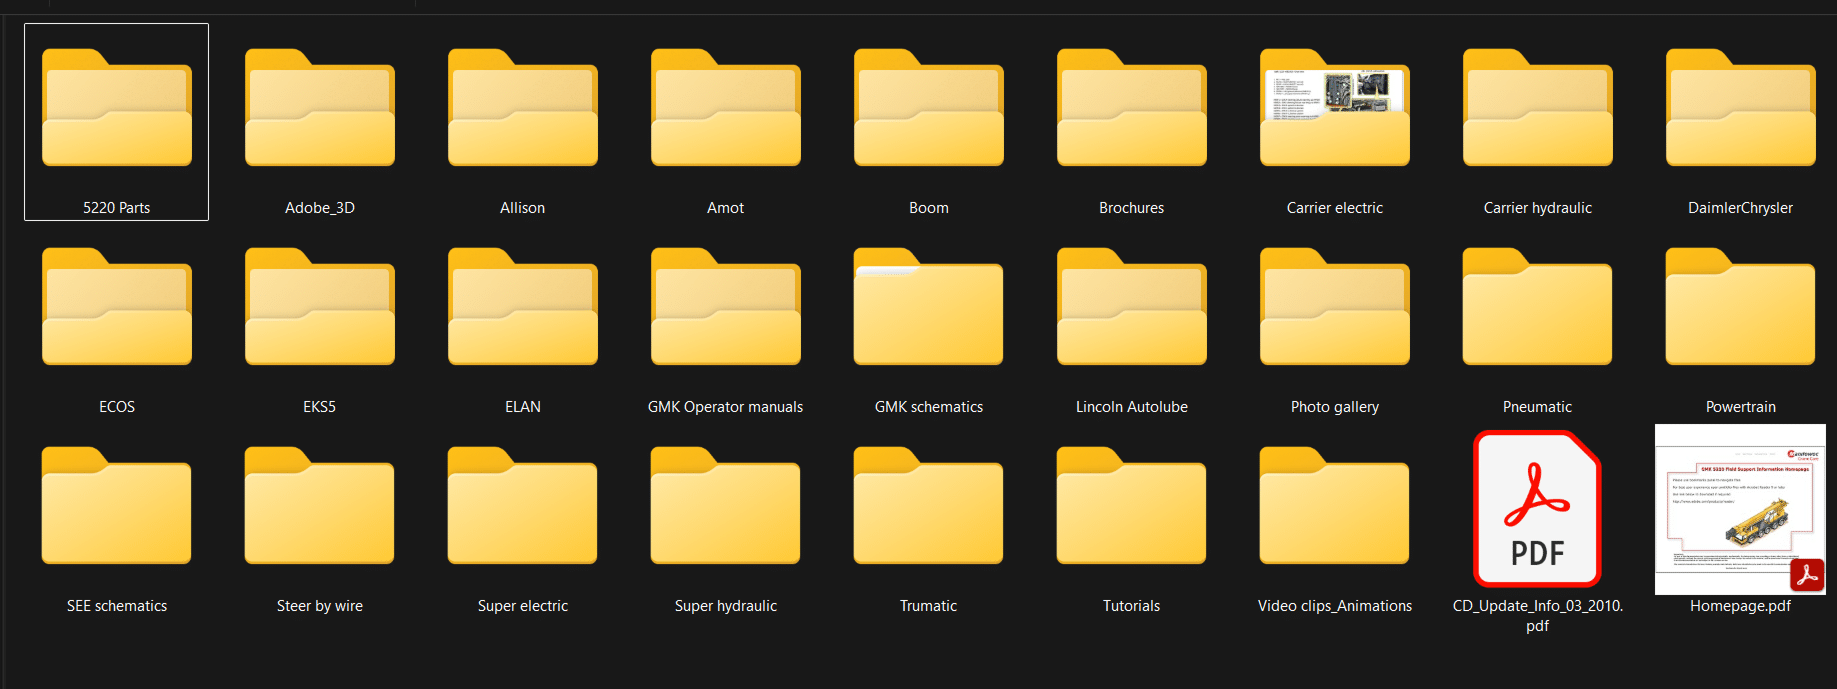Click the 'Super electric' name label
Screen dimensions: 1837x689
coord(523,606)
